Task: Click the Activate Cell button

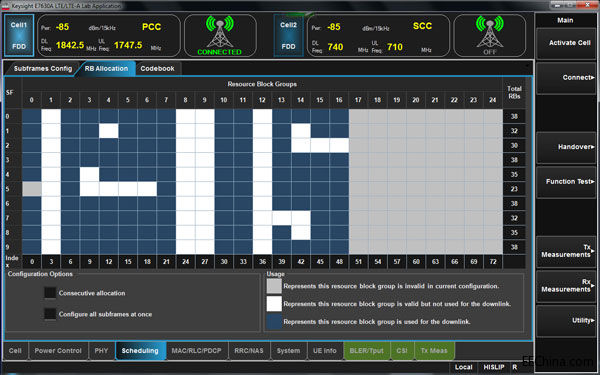Action: pos(566,43)
